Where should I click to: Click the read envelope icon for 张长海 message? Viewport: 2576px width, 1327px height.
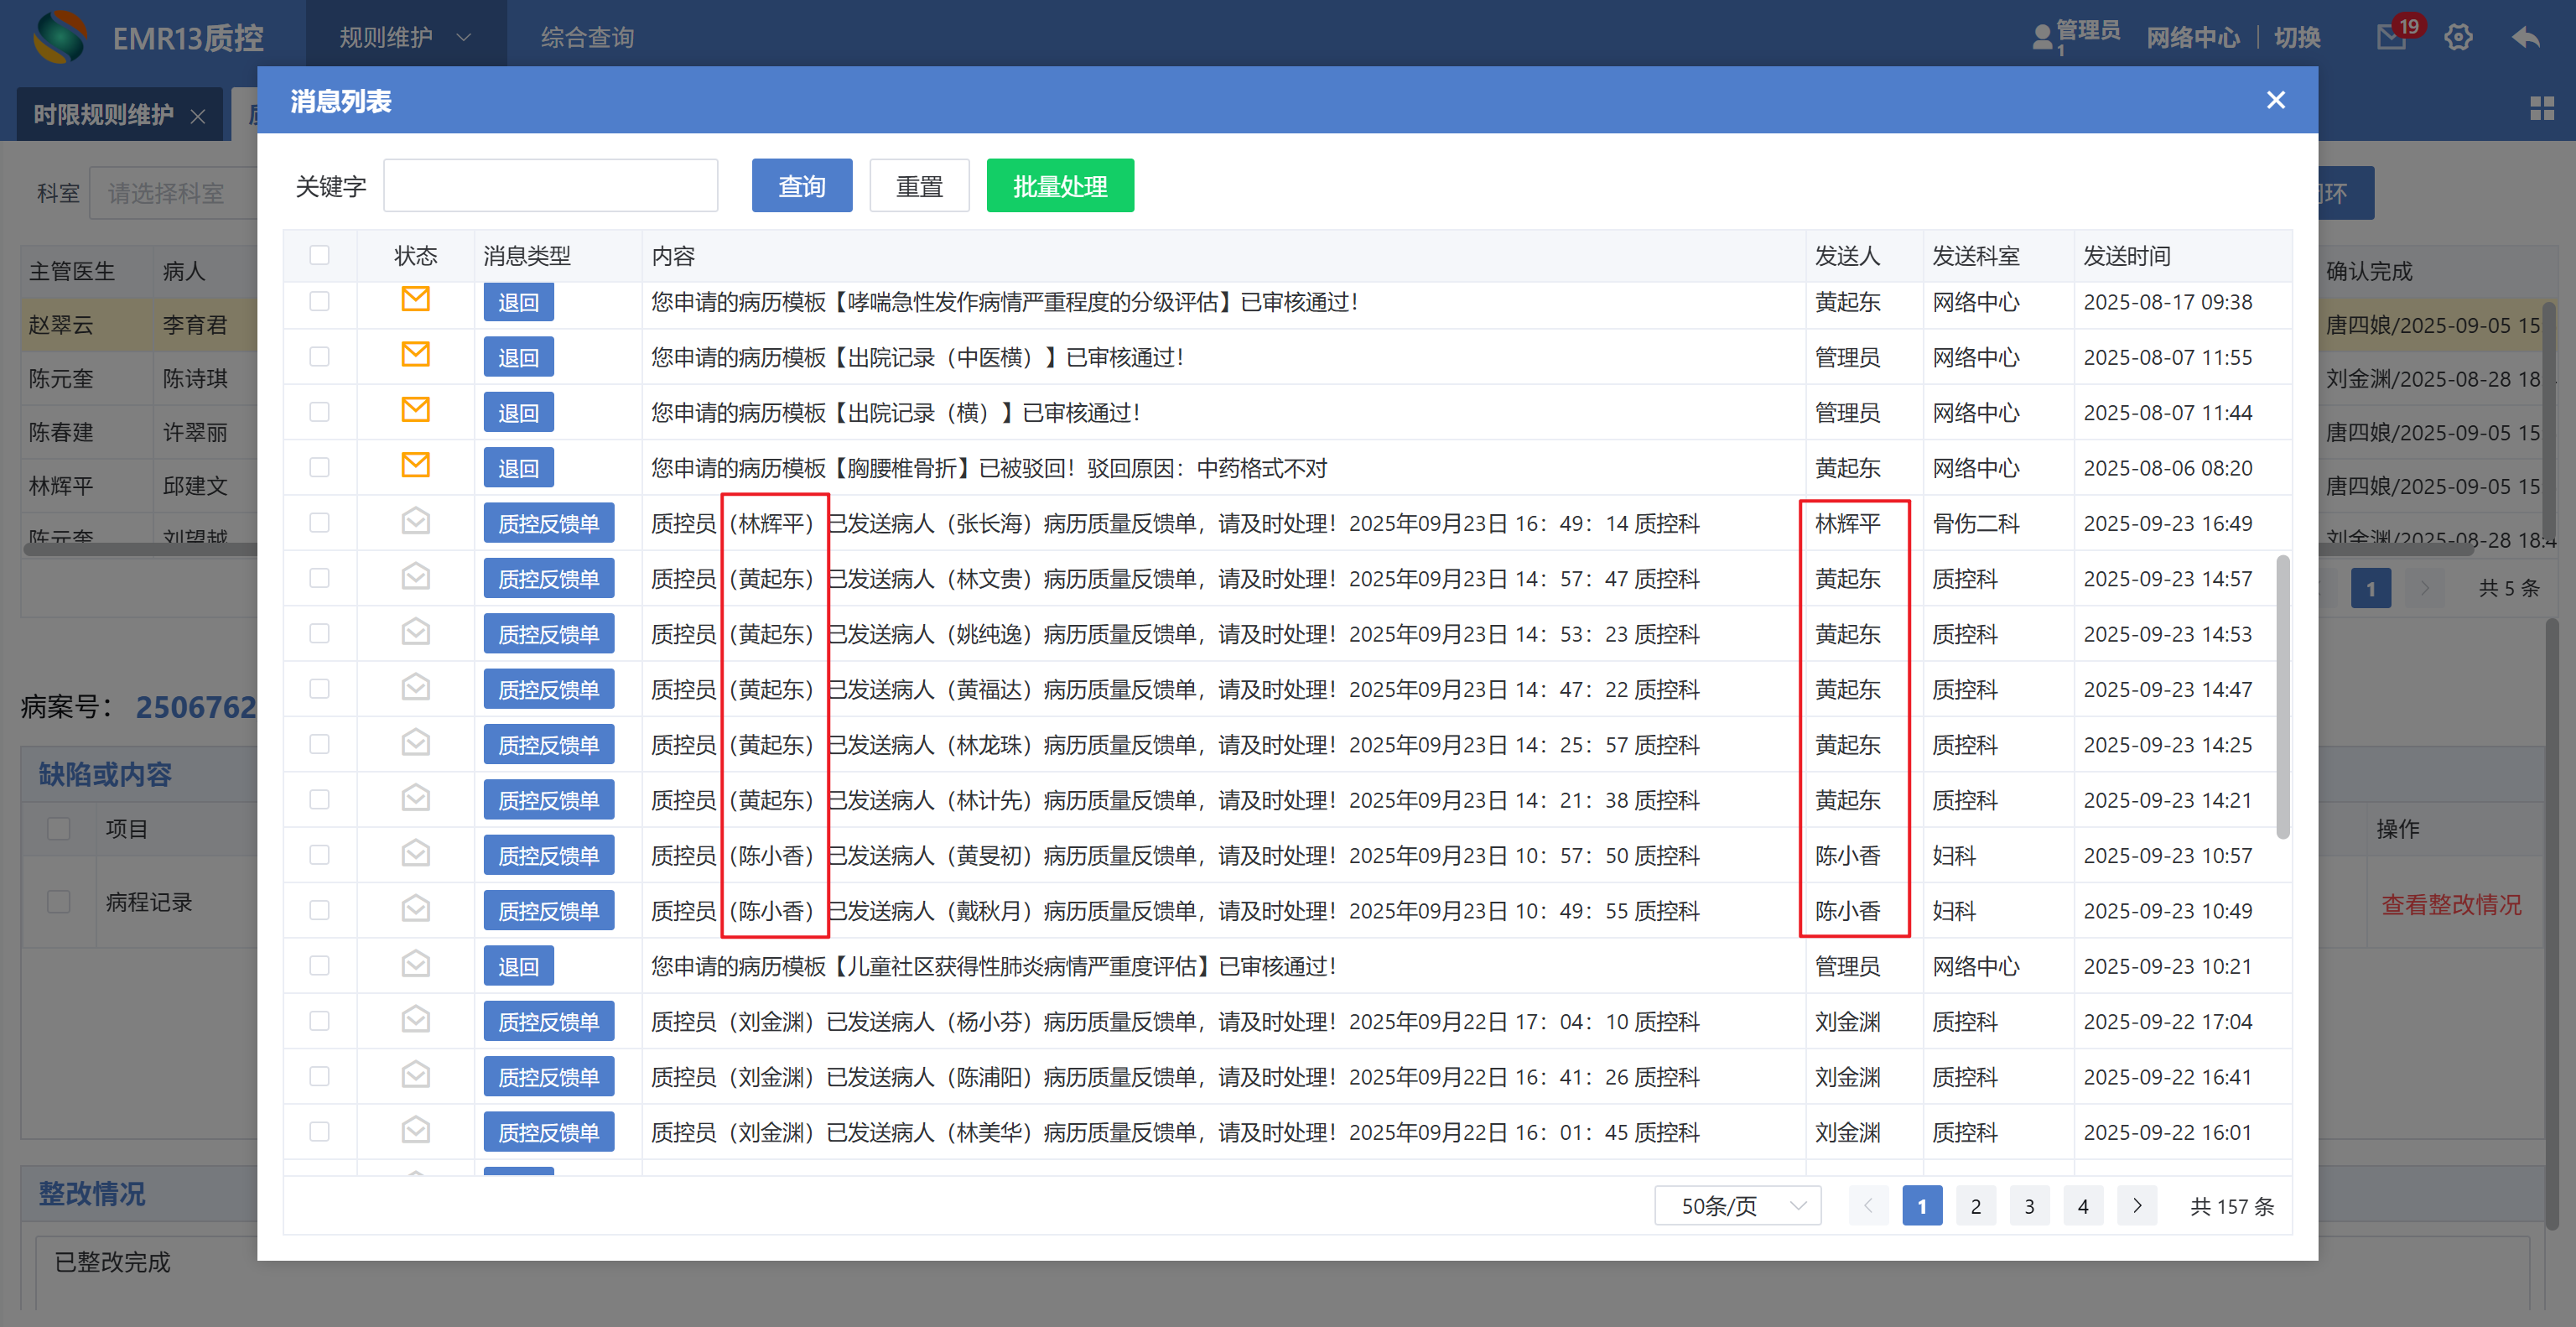click(415, 522)
